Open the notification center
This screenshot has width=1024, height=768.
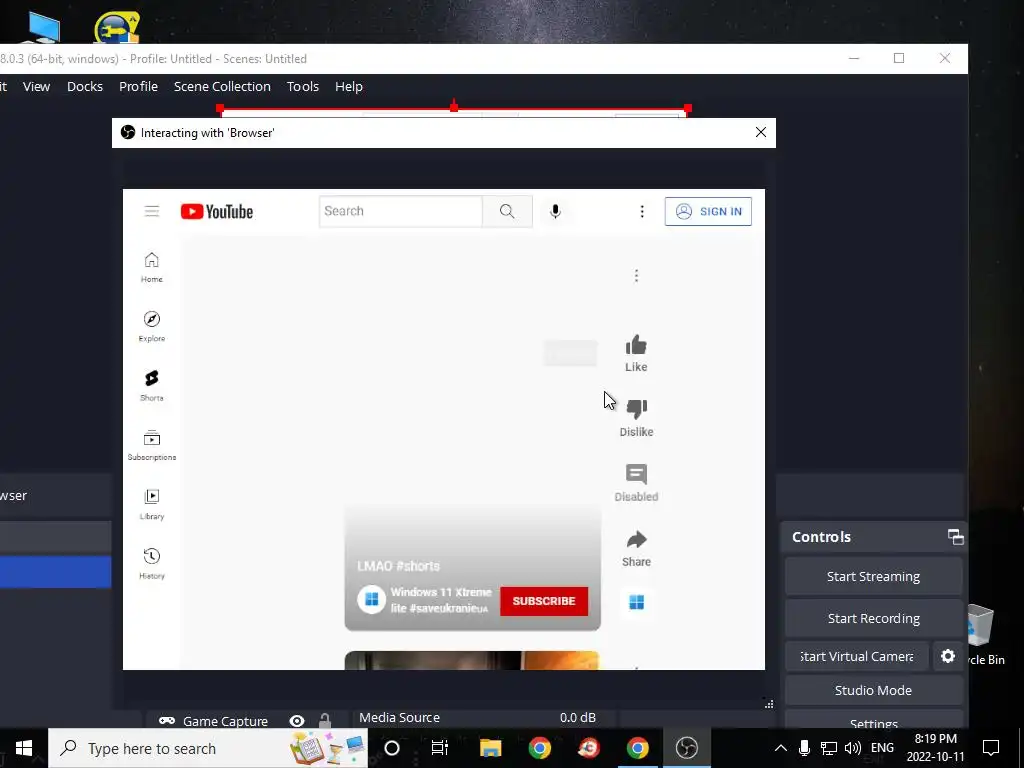click(x=991, y=748)
